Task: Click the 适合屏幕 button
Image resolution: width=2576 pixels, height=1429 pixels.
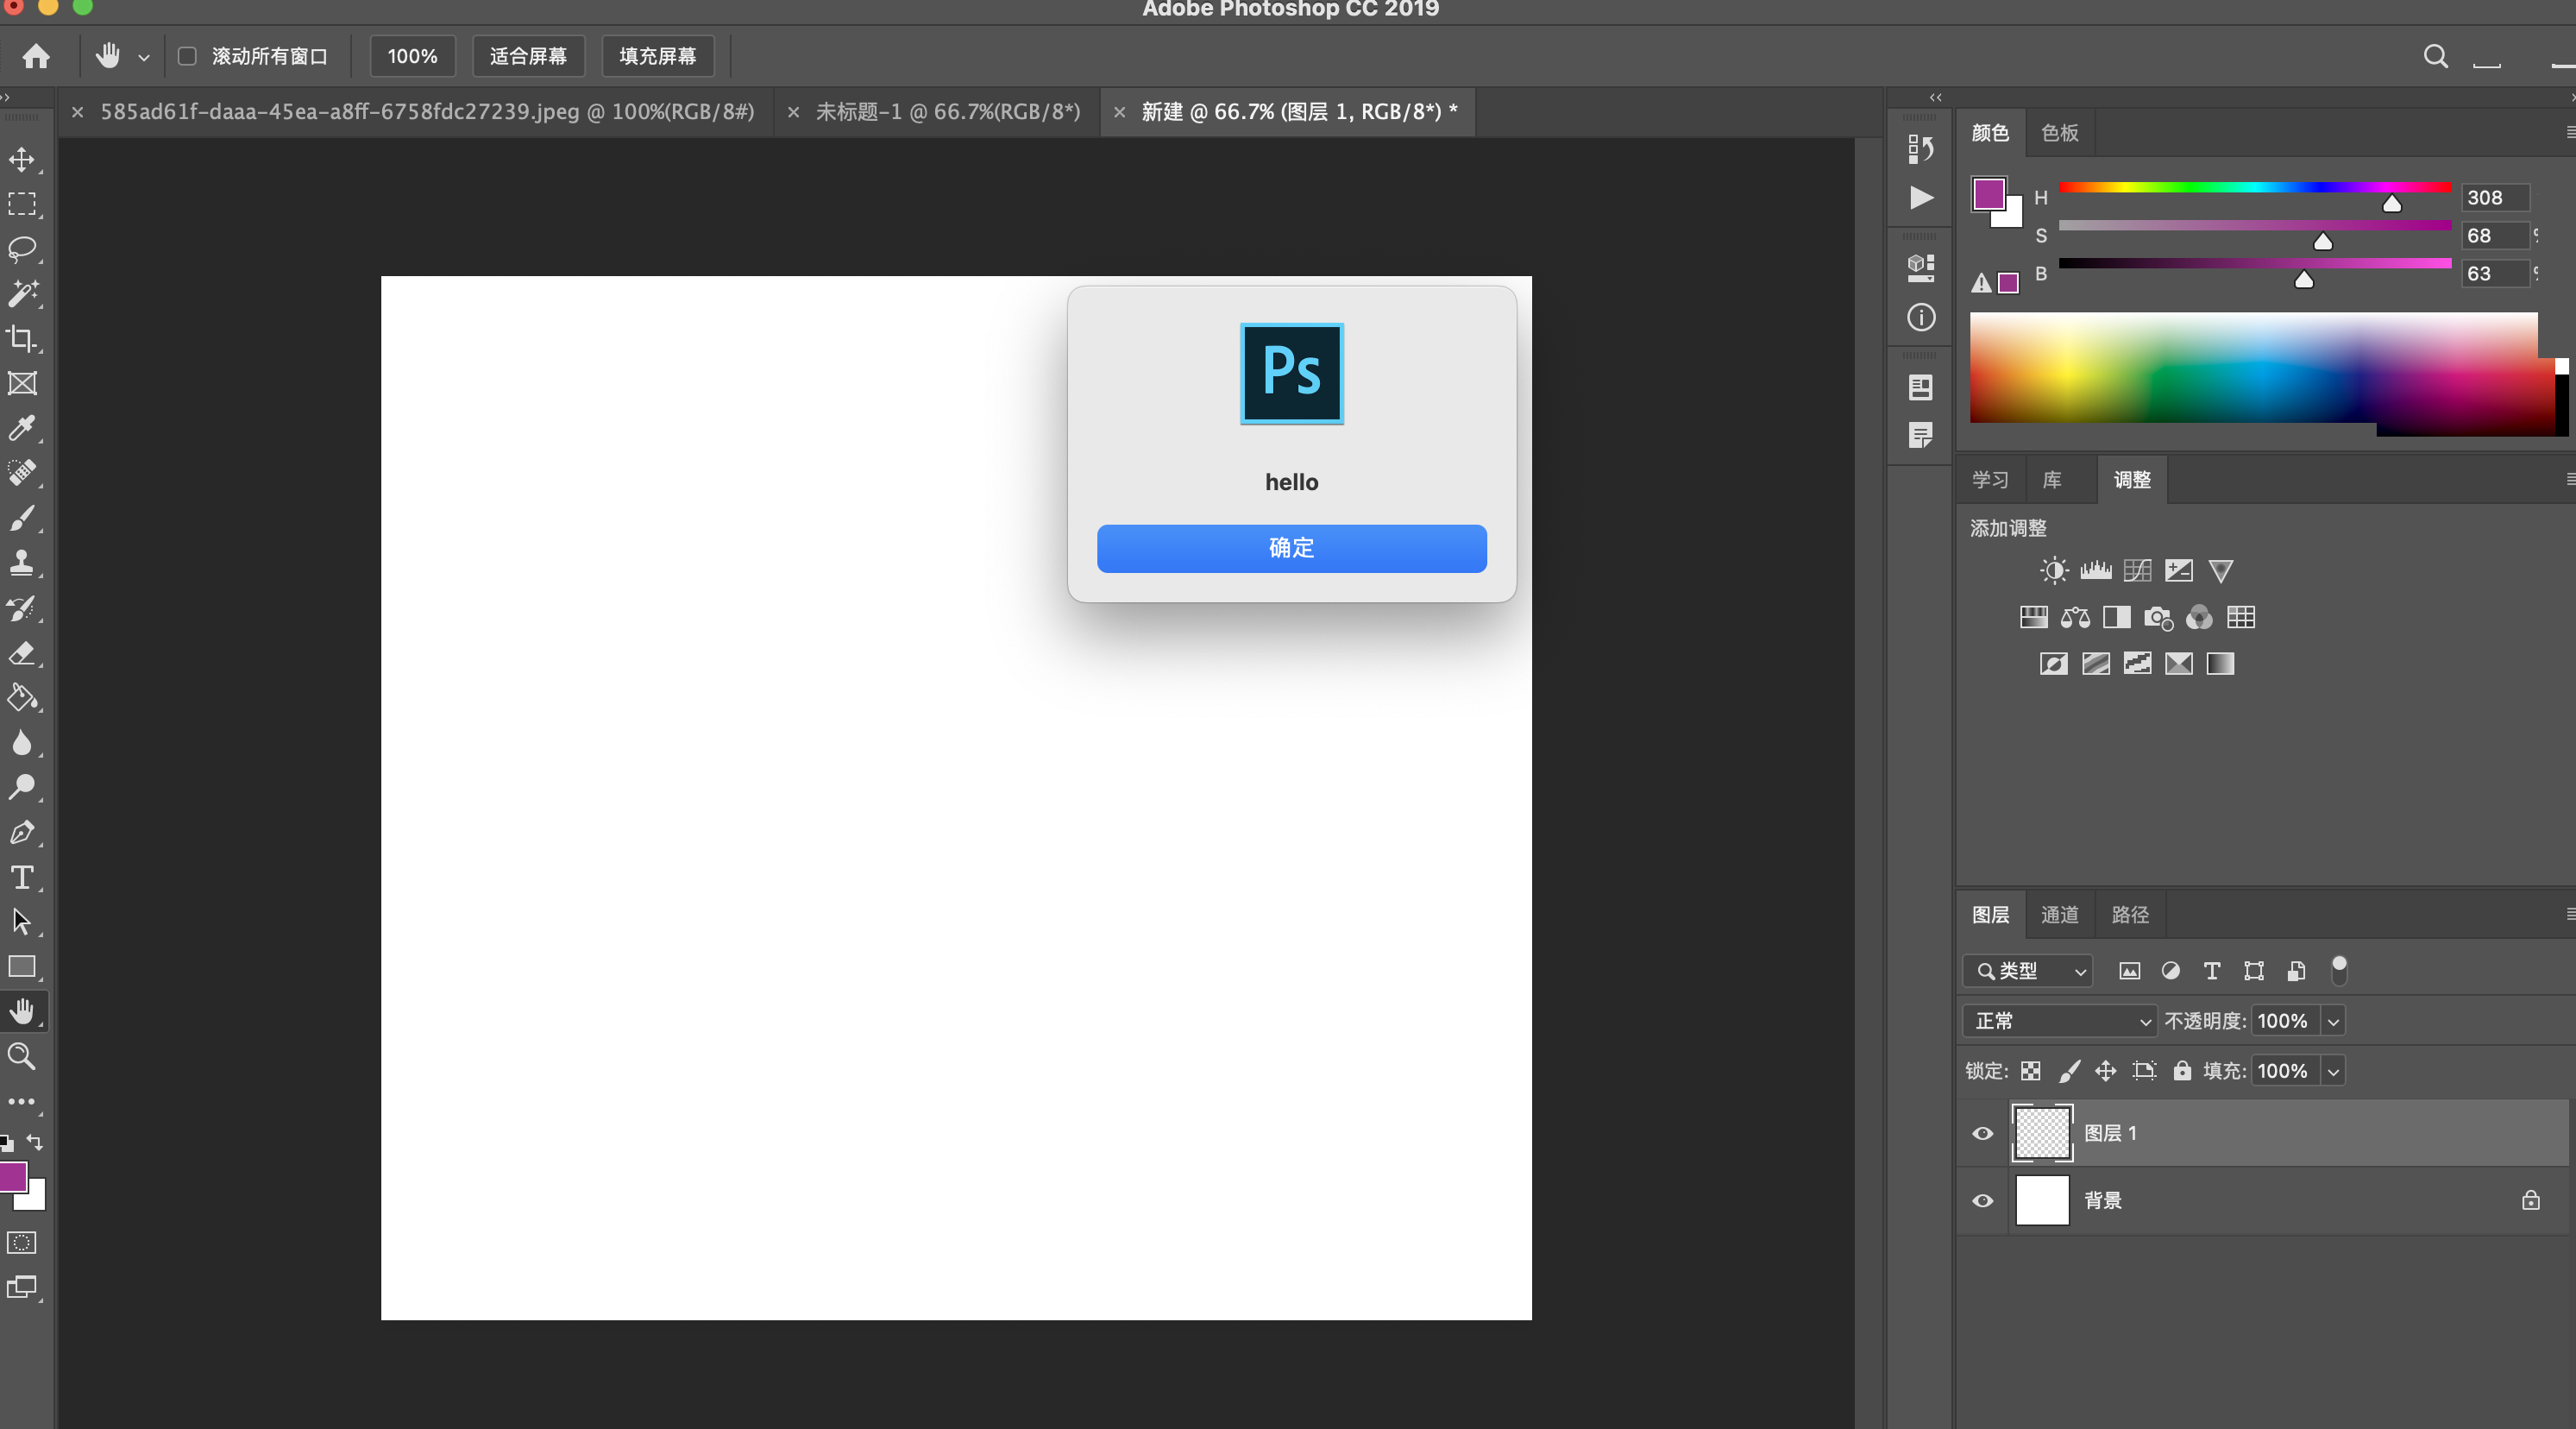Action: tap(528, 56)
